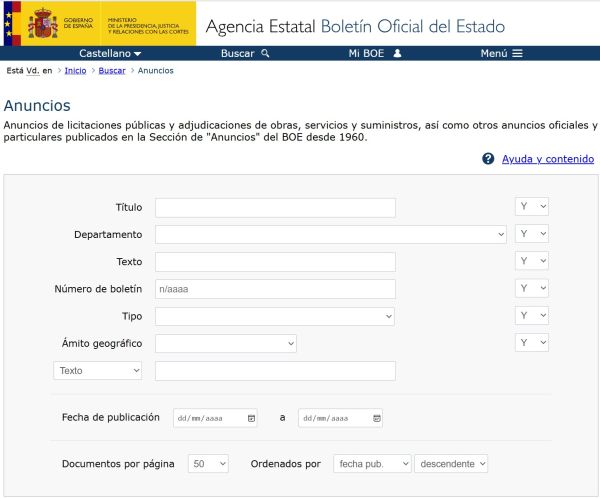
Task: Open the calendar picker of the end publication date
Action: (377, 418)
